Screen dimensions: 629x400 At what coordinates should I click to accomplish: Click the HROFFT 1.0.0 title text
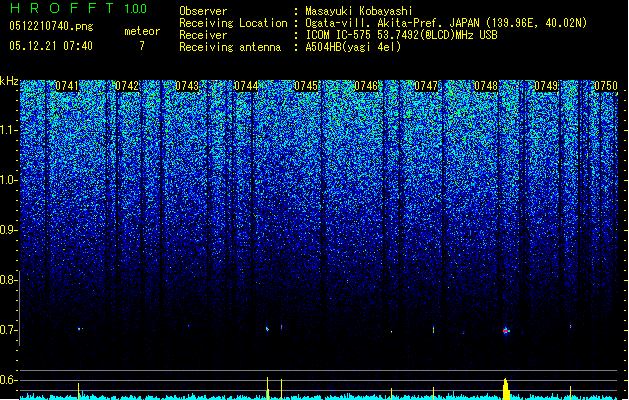(79, 8)
